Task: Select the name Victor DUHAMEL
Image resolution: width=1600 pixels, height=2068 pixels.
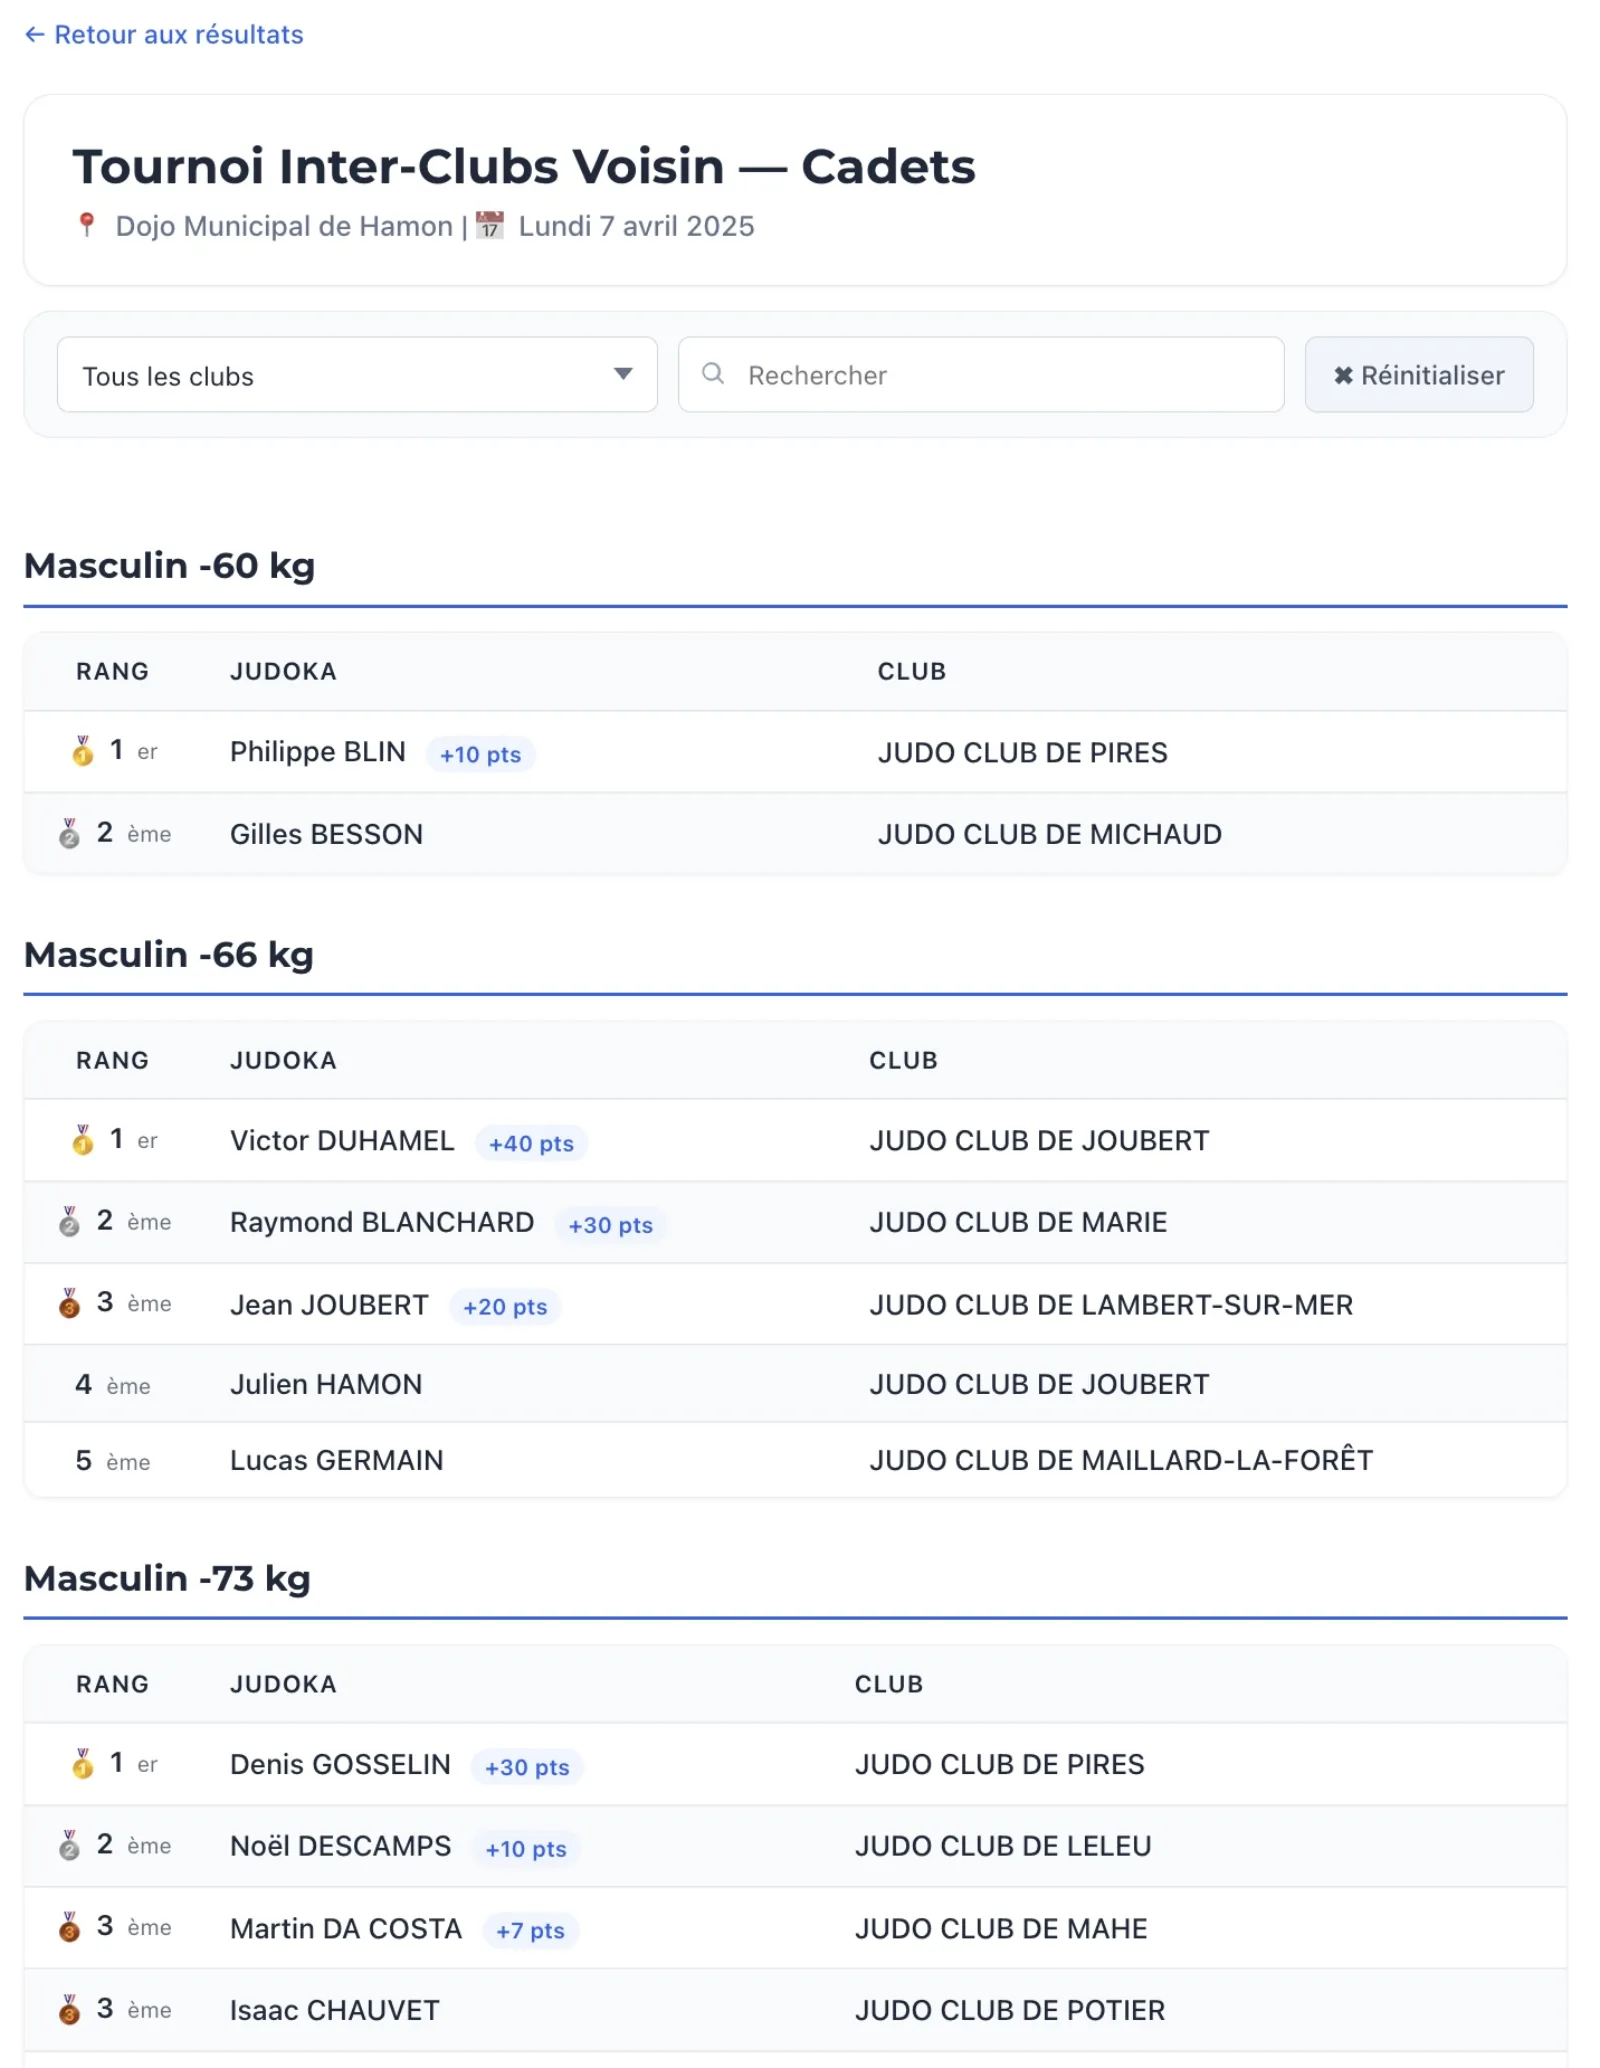Action: [342, 1141]
